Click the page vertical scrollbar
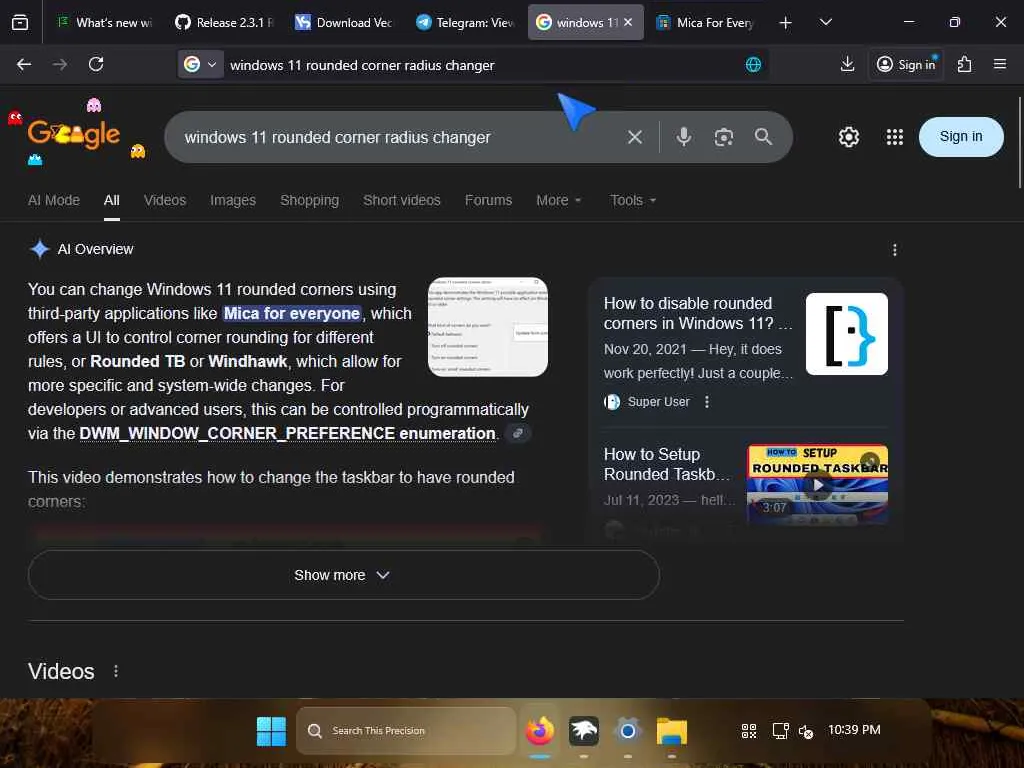 pos(1019,141)
